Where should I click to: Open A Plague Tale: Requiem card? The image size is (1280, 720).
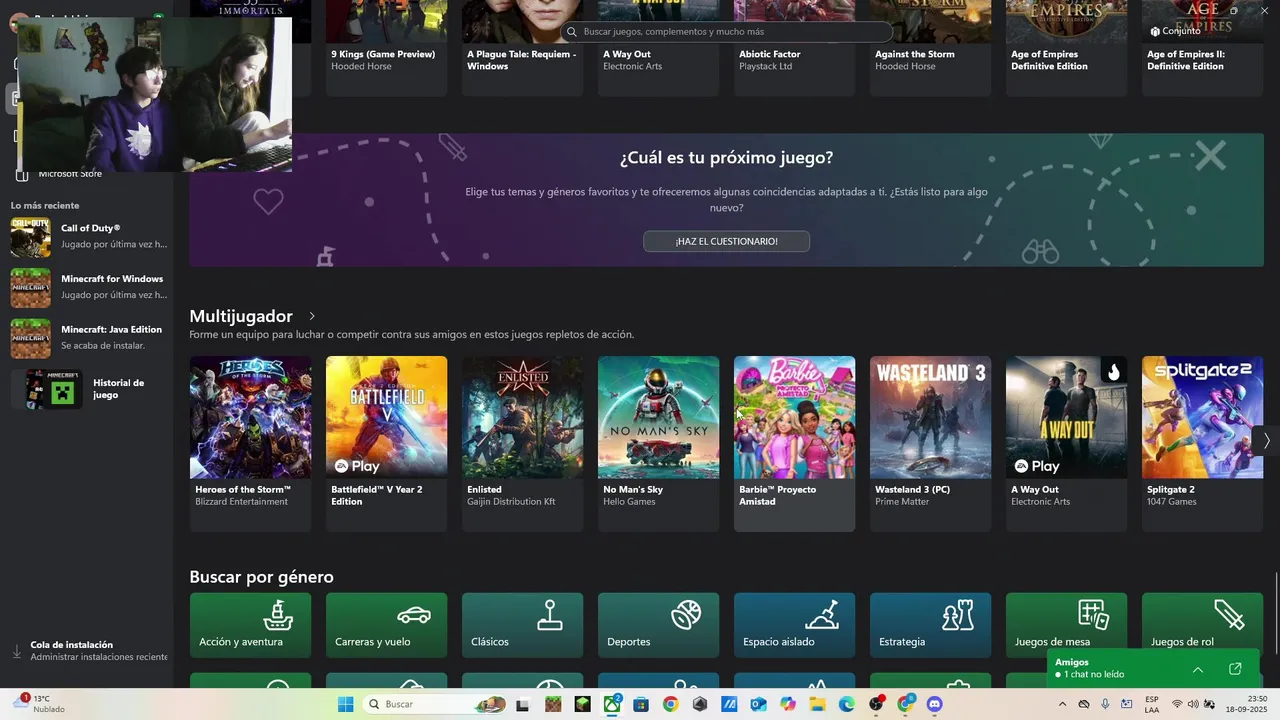(522, 48)
